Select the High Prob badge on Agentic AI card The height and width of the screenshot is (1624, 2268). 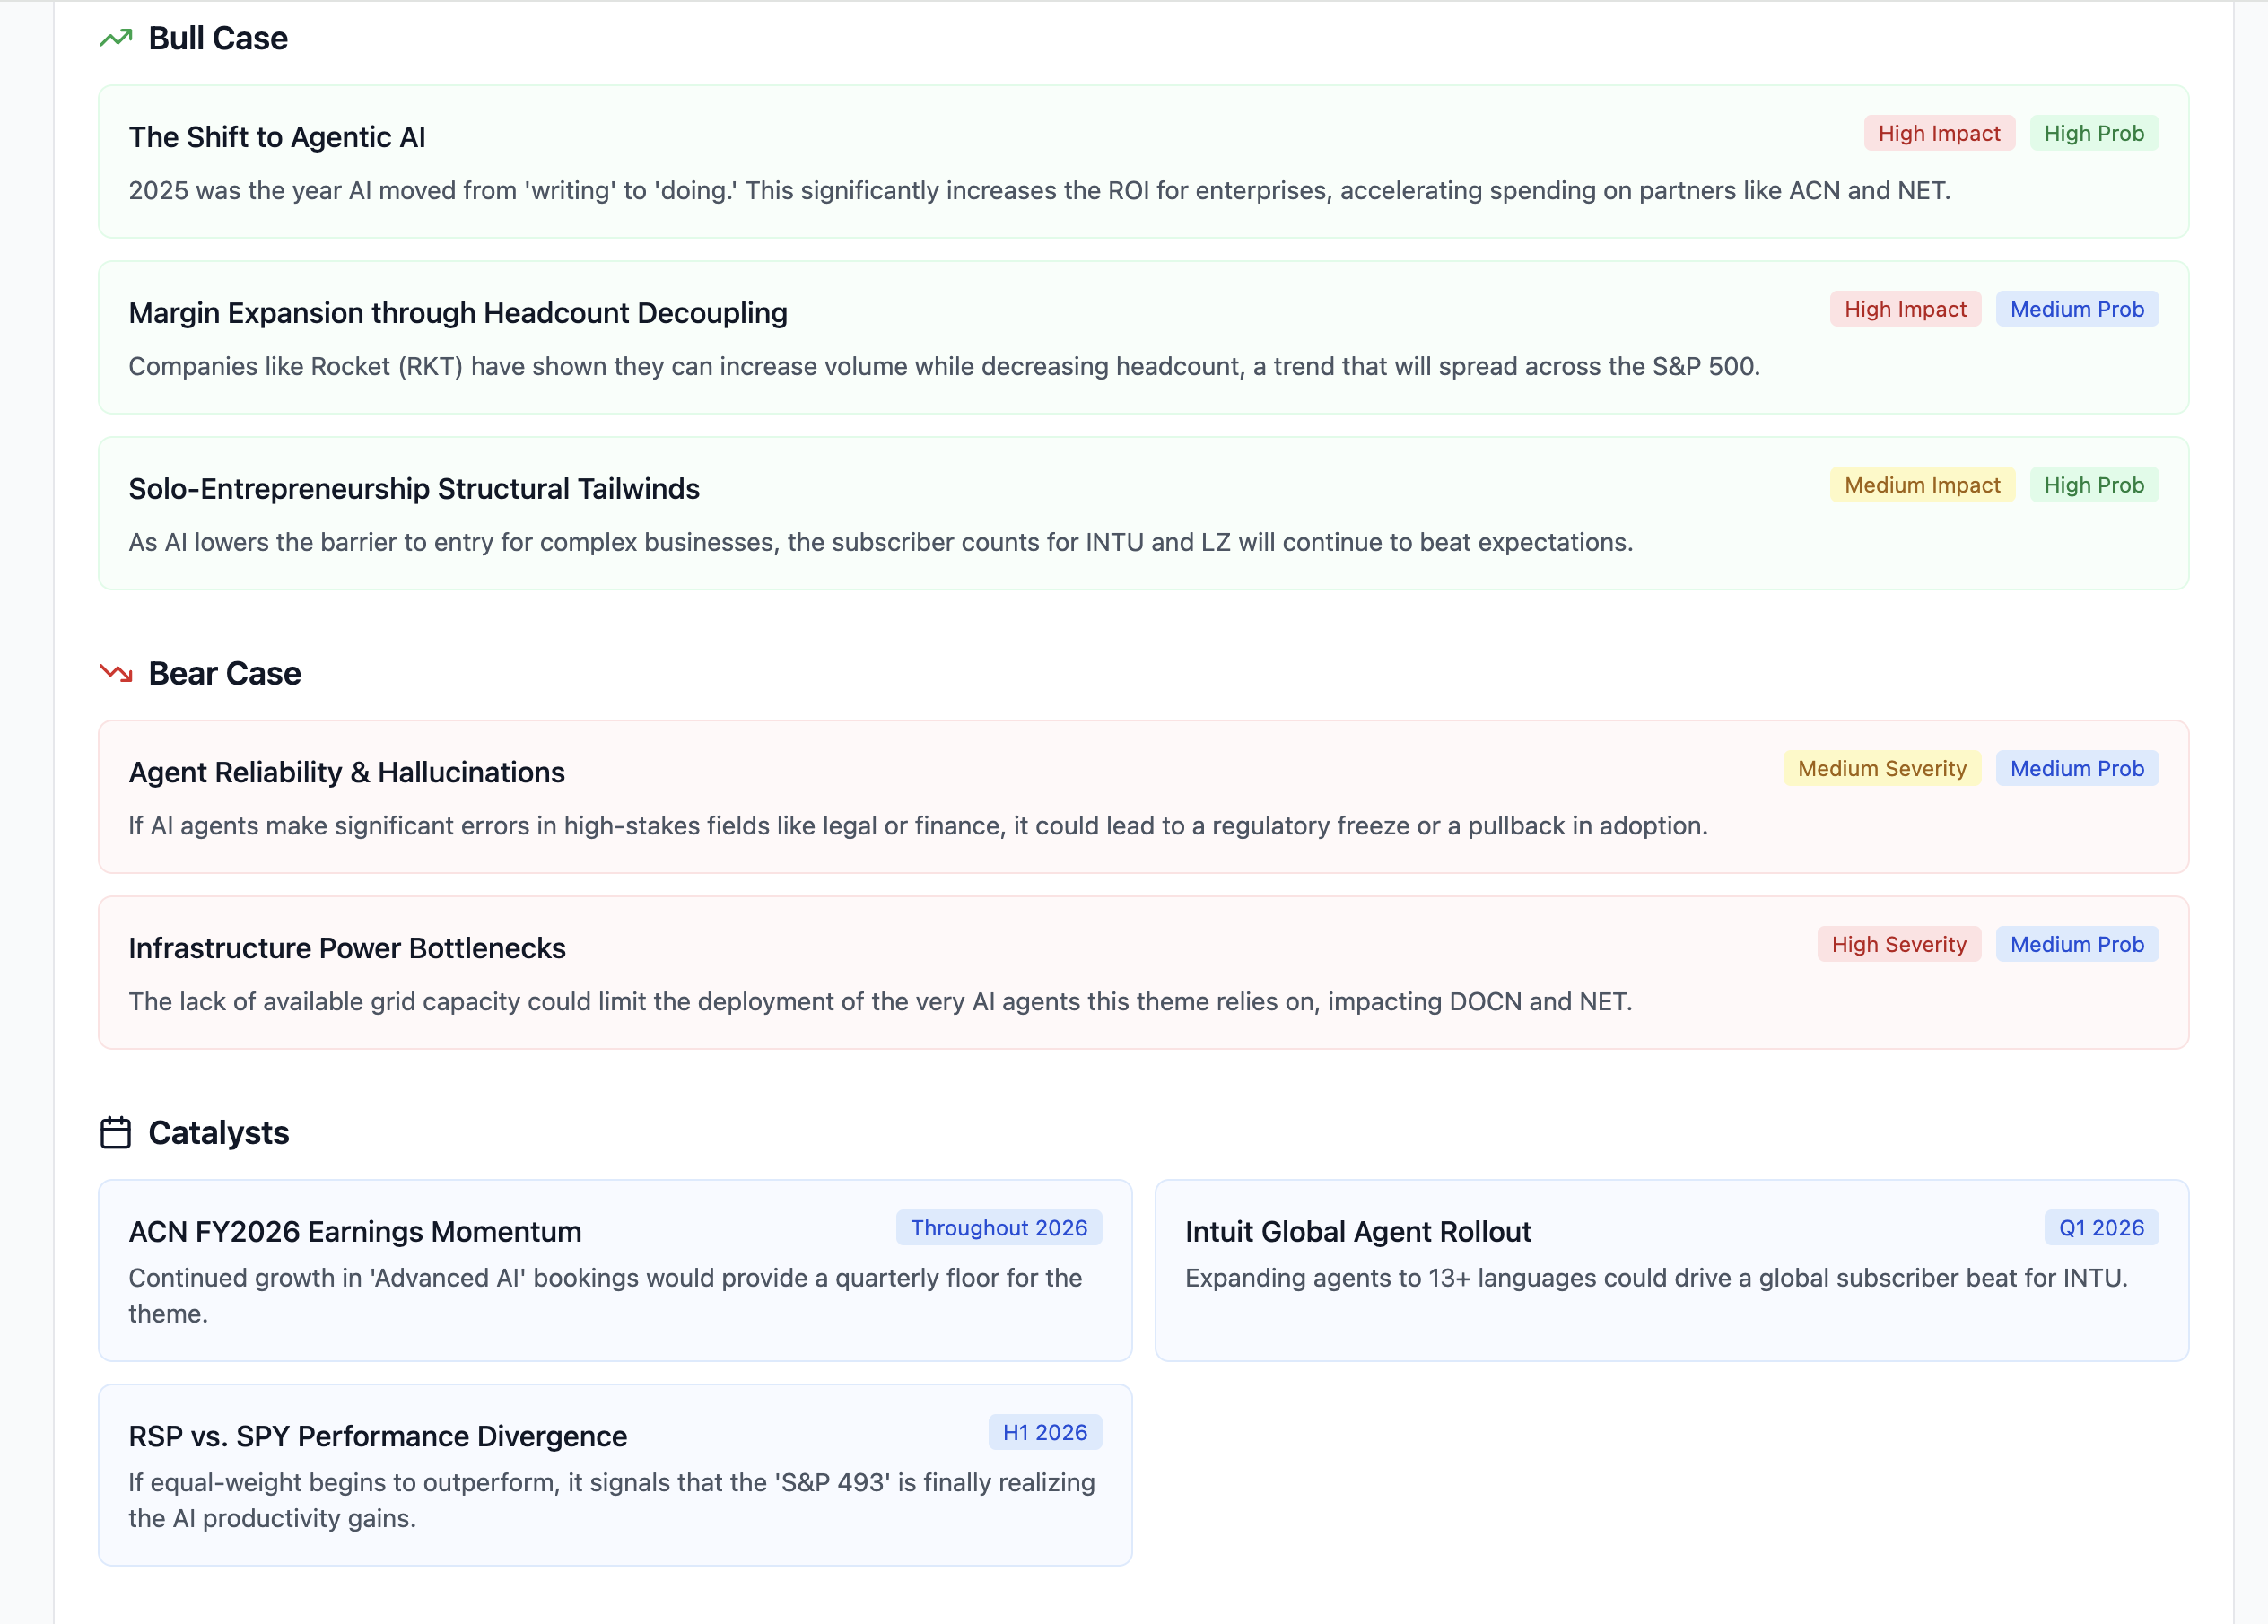coord(2095,132)
